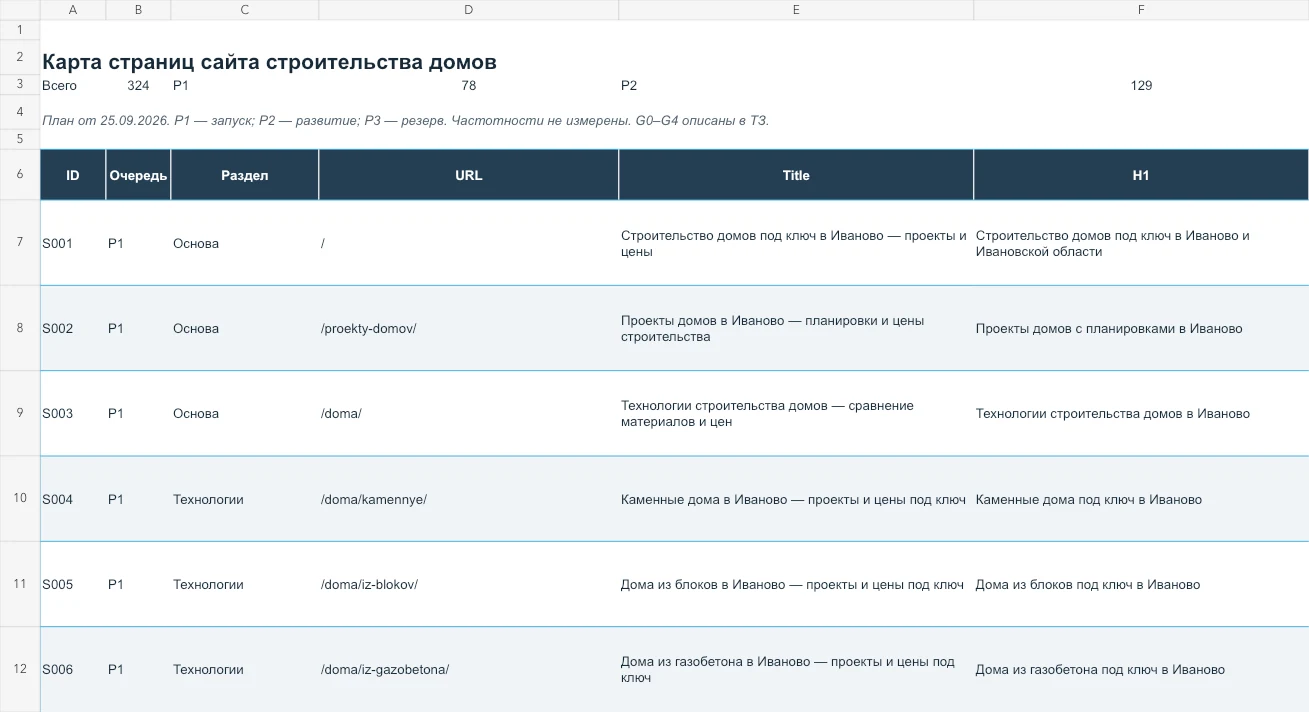This screenshot has width=1309, height=712.
Task: Click the URL cell "/doma/" in row S003
Action: pyautogui.click(x=469, y=414)
